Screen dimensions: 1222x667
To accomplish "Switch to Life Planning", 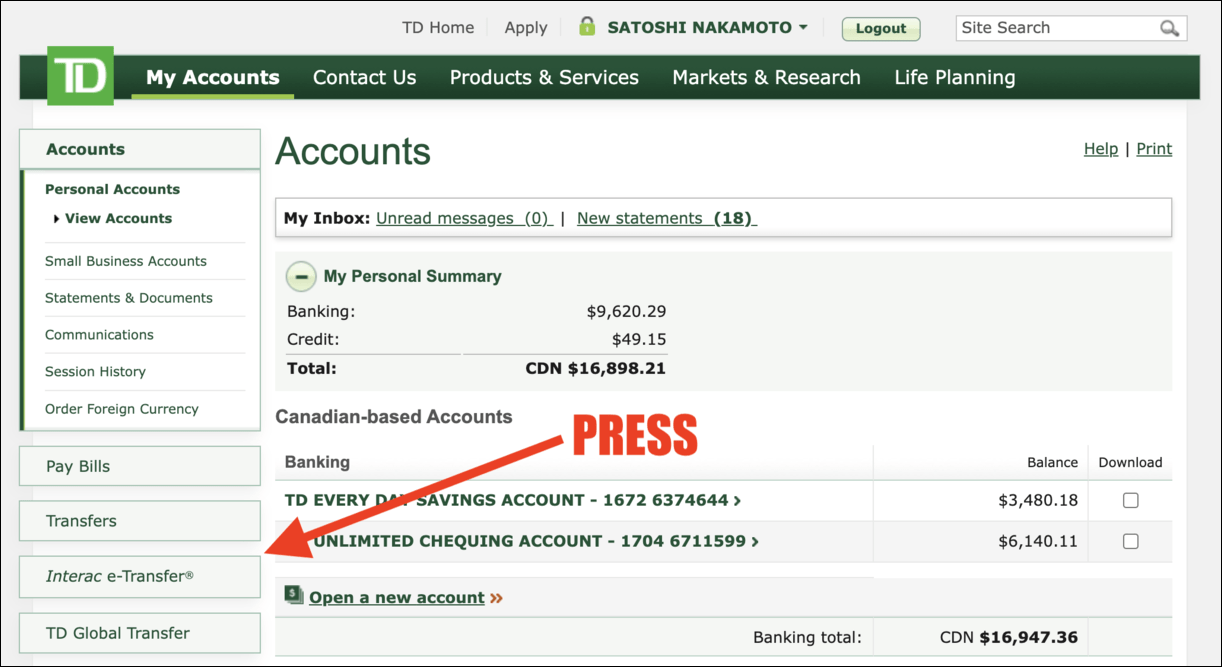I will [x=953, y=77].
